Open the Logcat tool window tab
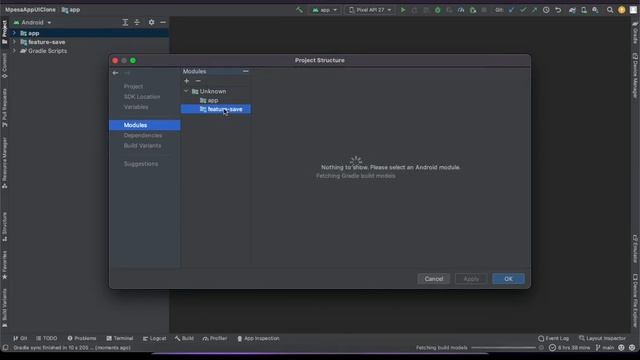Screen dimensions: 640x360 pos(154,338)
